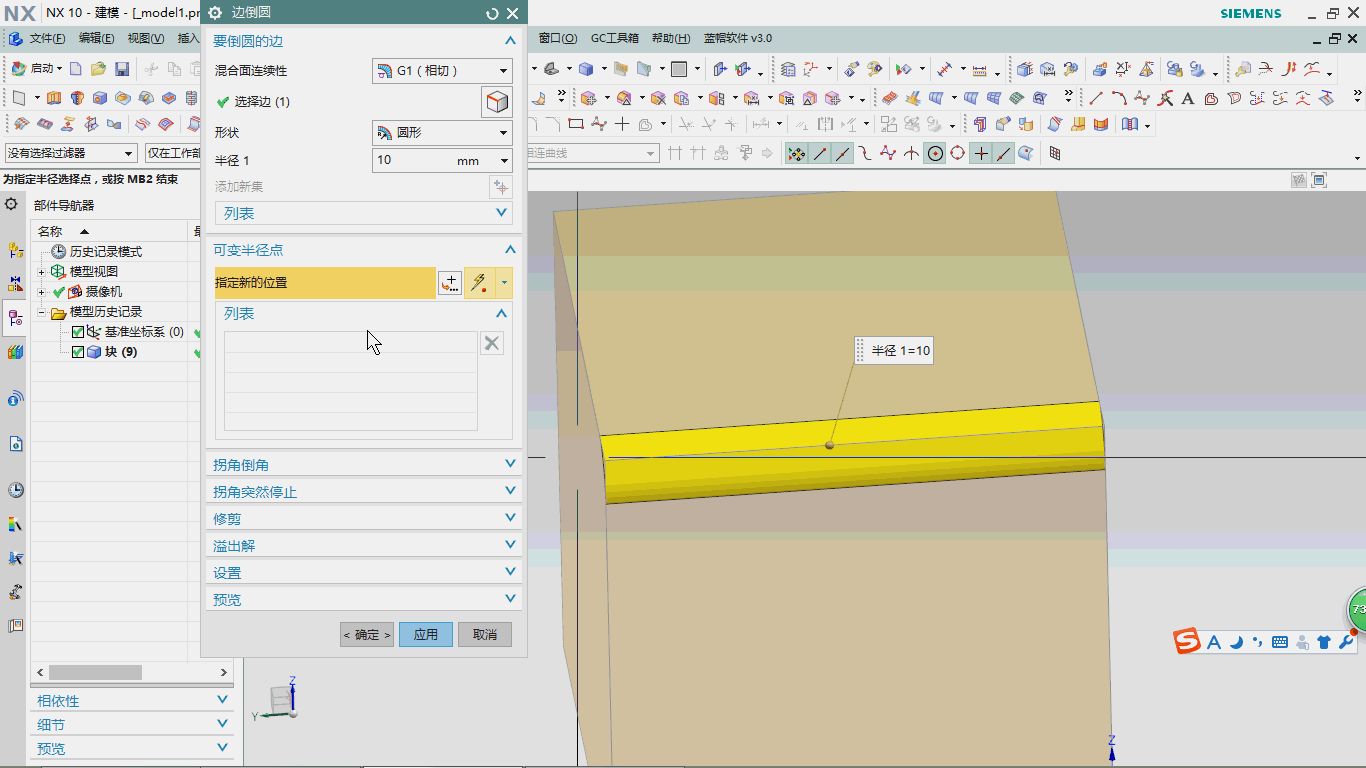Open the 视图(V) menu
Screen dimensions: 1366x768
click(x=145, y=38)
